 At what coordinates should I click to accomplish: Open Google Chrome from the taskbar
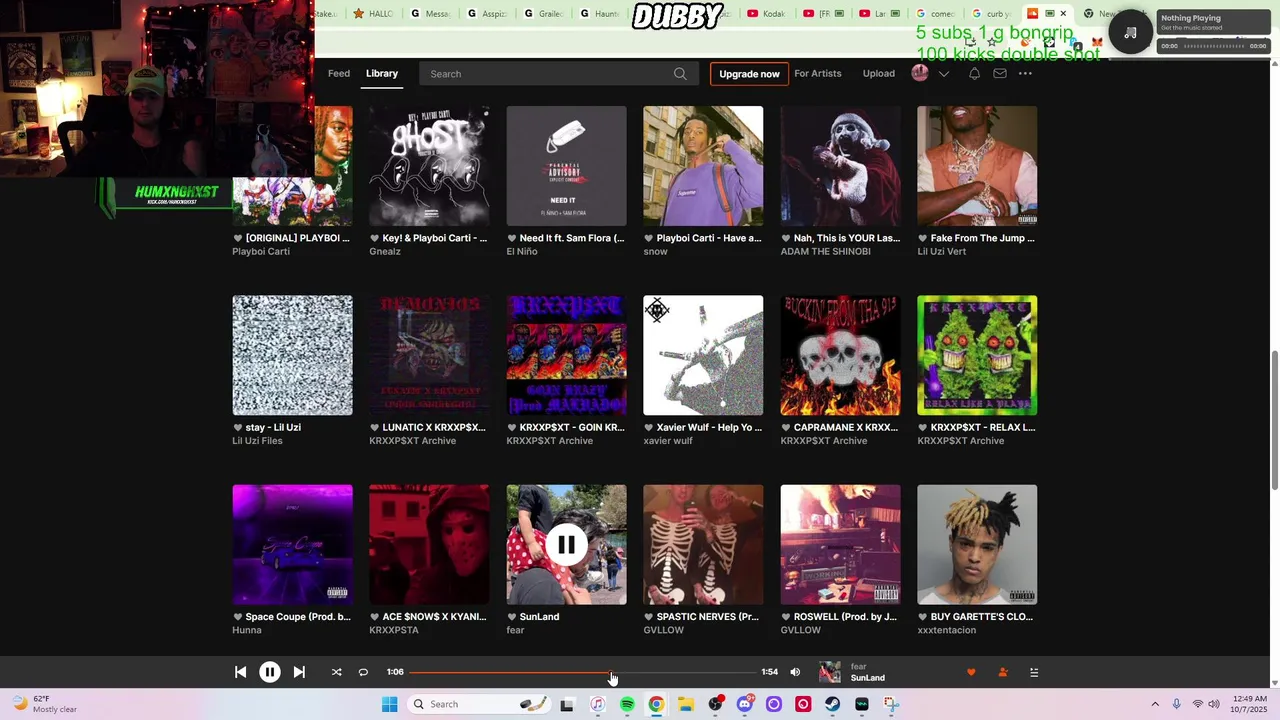click(x=656, y=704)
